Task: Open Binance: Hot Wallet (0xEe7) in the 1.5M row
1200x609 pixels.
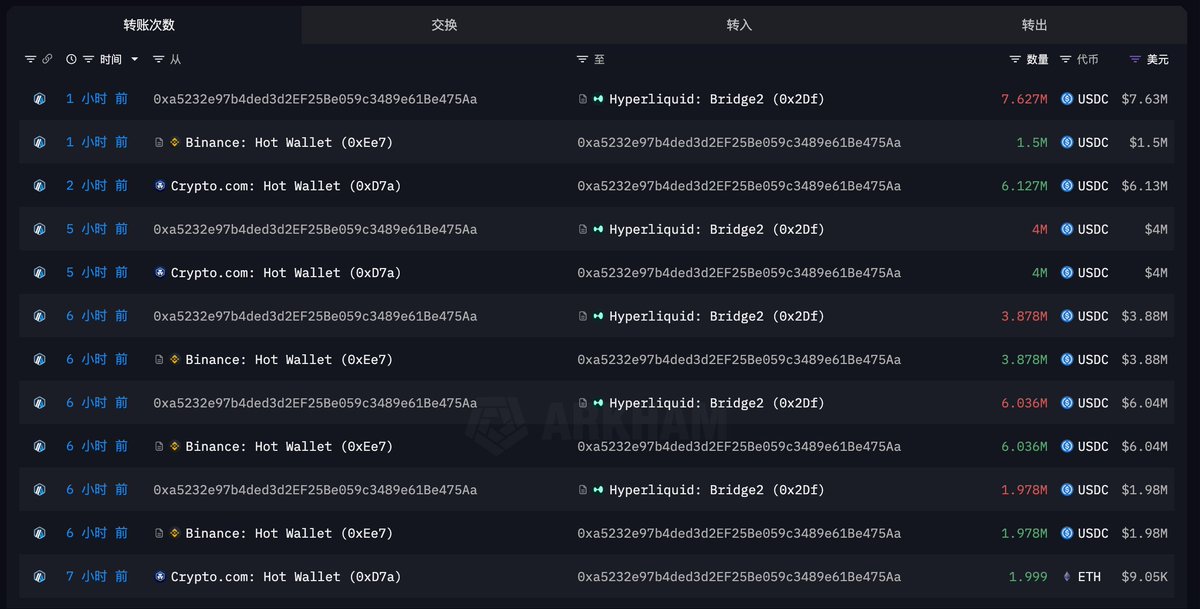Action: [289, 143]
